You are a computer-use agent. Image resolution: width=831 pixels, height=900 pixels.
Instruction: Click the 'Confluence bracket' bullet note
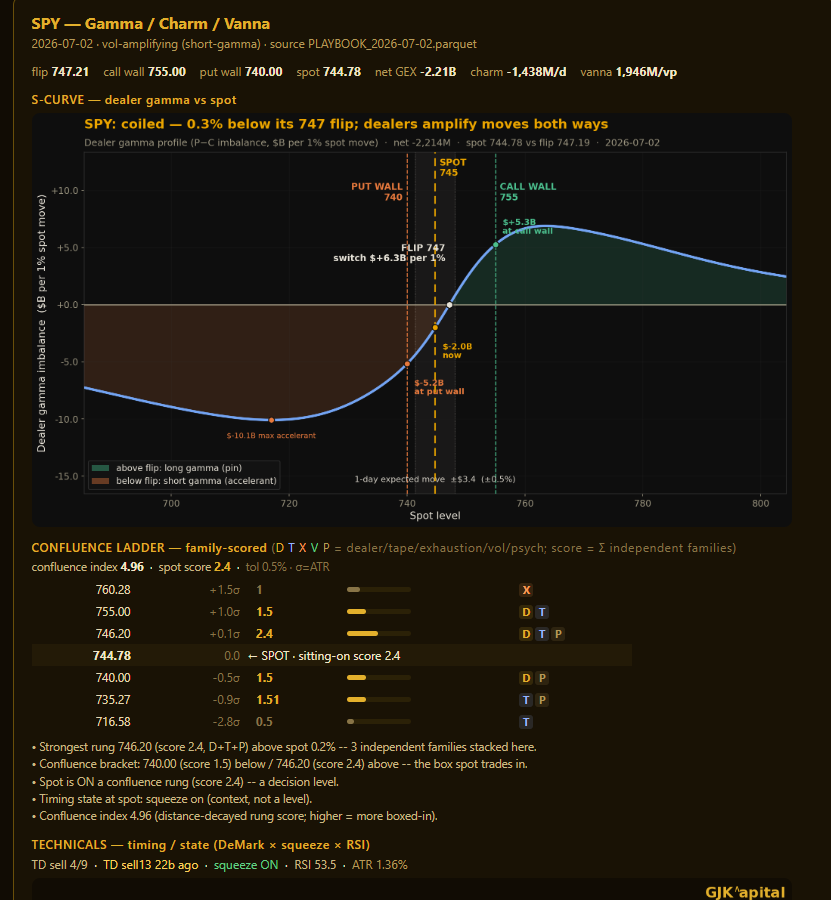coord(279,764)
